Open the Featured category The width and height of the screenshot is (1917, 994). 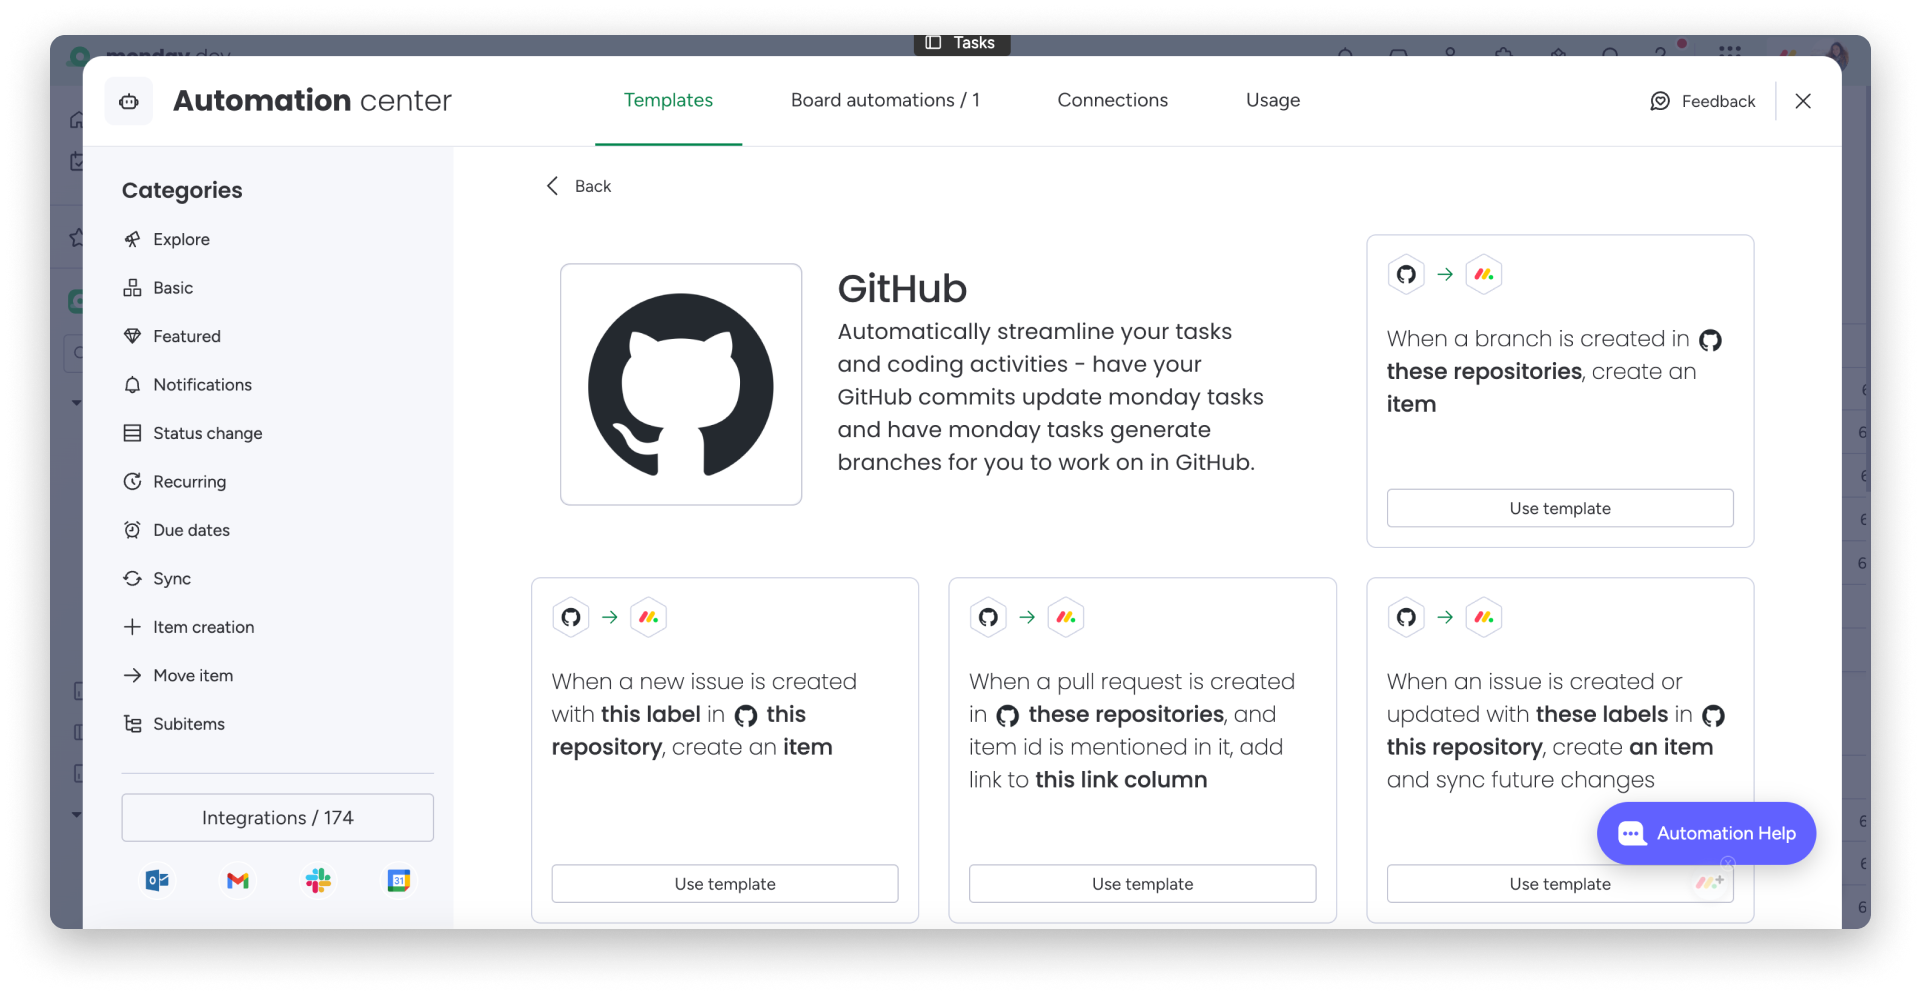[172, 336]
